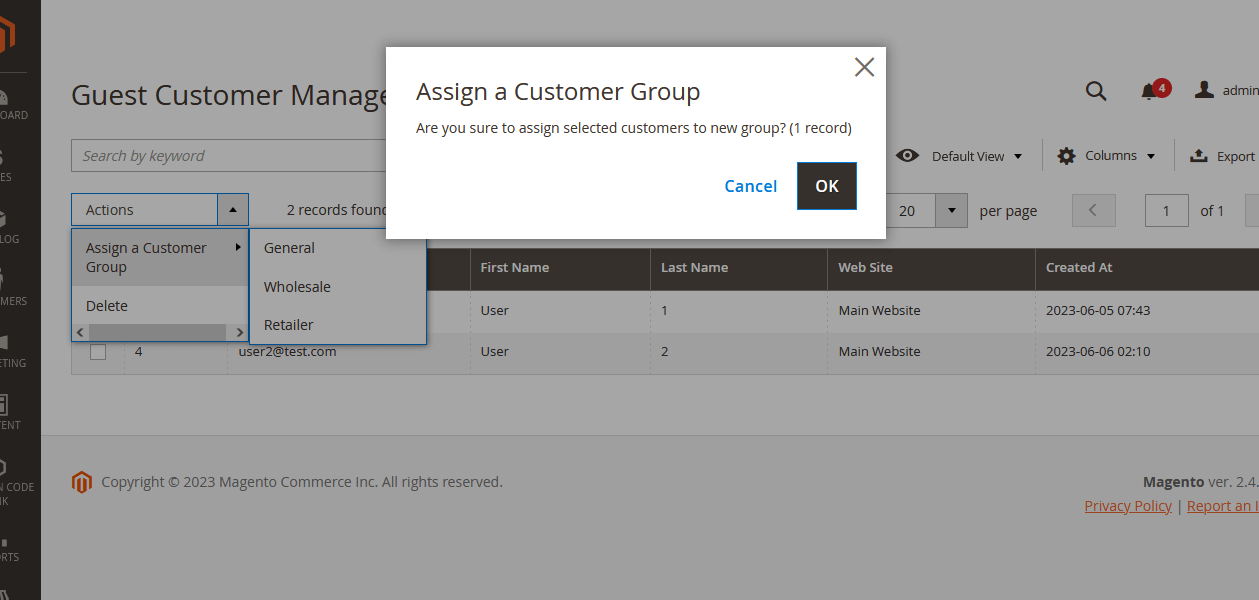Screen dimensions: 1259x600
Task: Click the Search by keyword field
Action: tap(228, 156)
